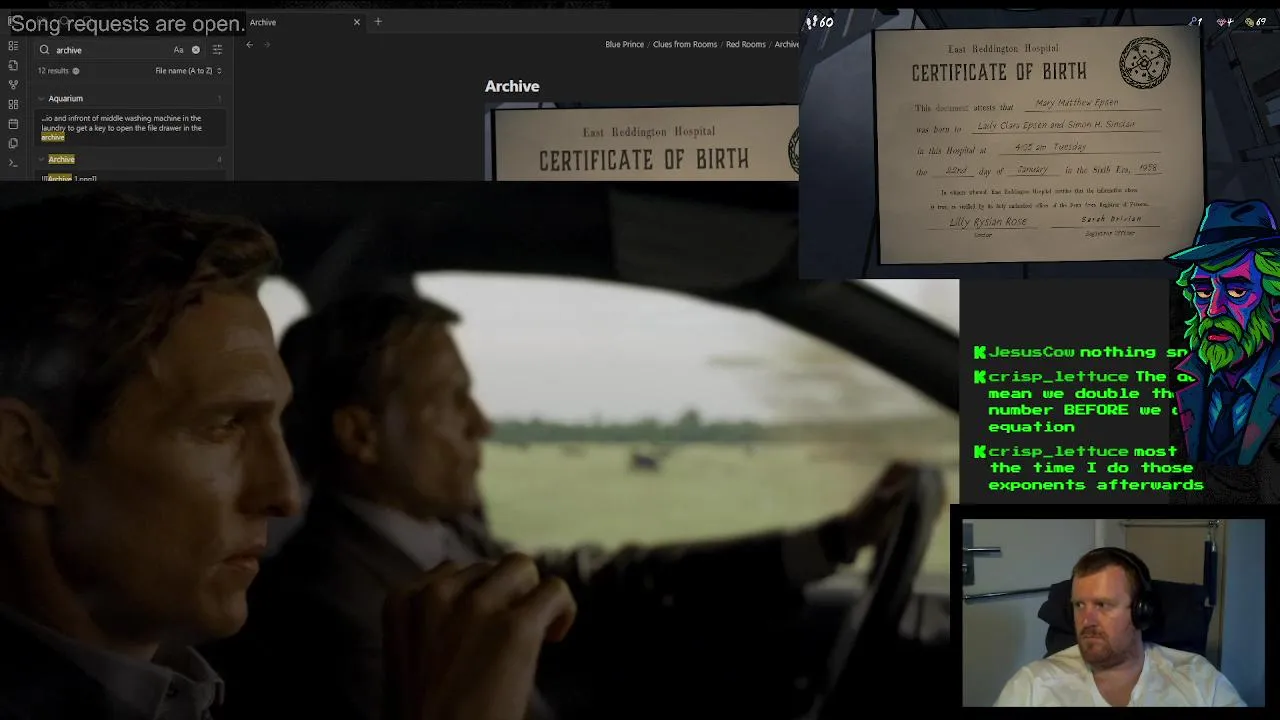Click the gem counter in game HUD
Viewport: 1280px width, 720px height.
pos(1224,22)
